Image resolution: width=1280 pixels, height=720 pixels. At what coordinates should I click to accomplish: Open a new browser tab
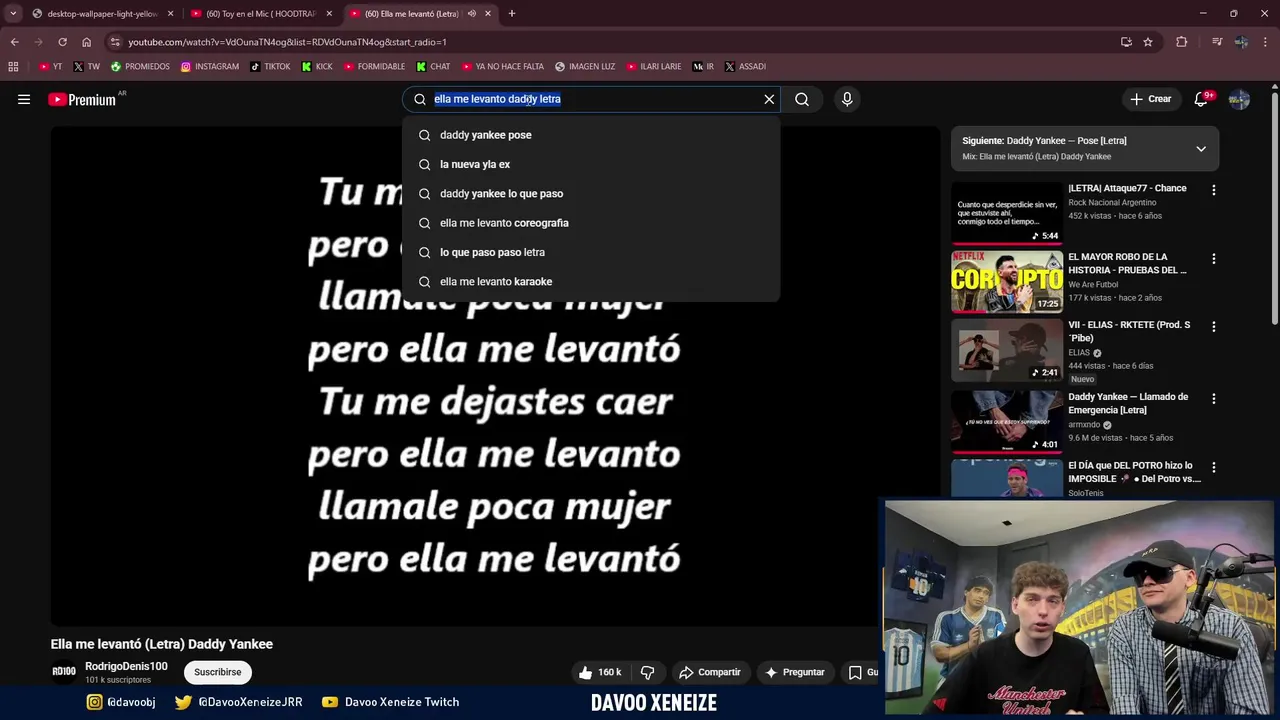tap(512, 14)
